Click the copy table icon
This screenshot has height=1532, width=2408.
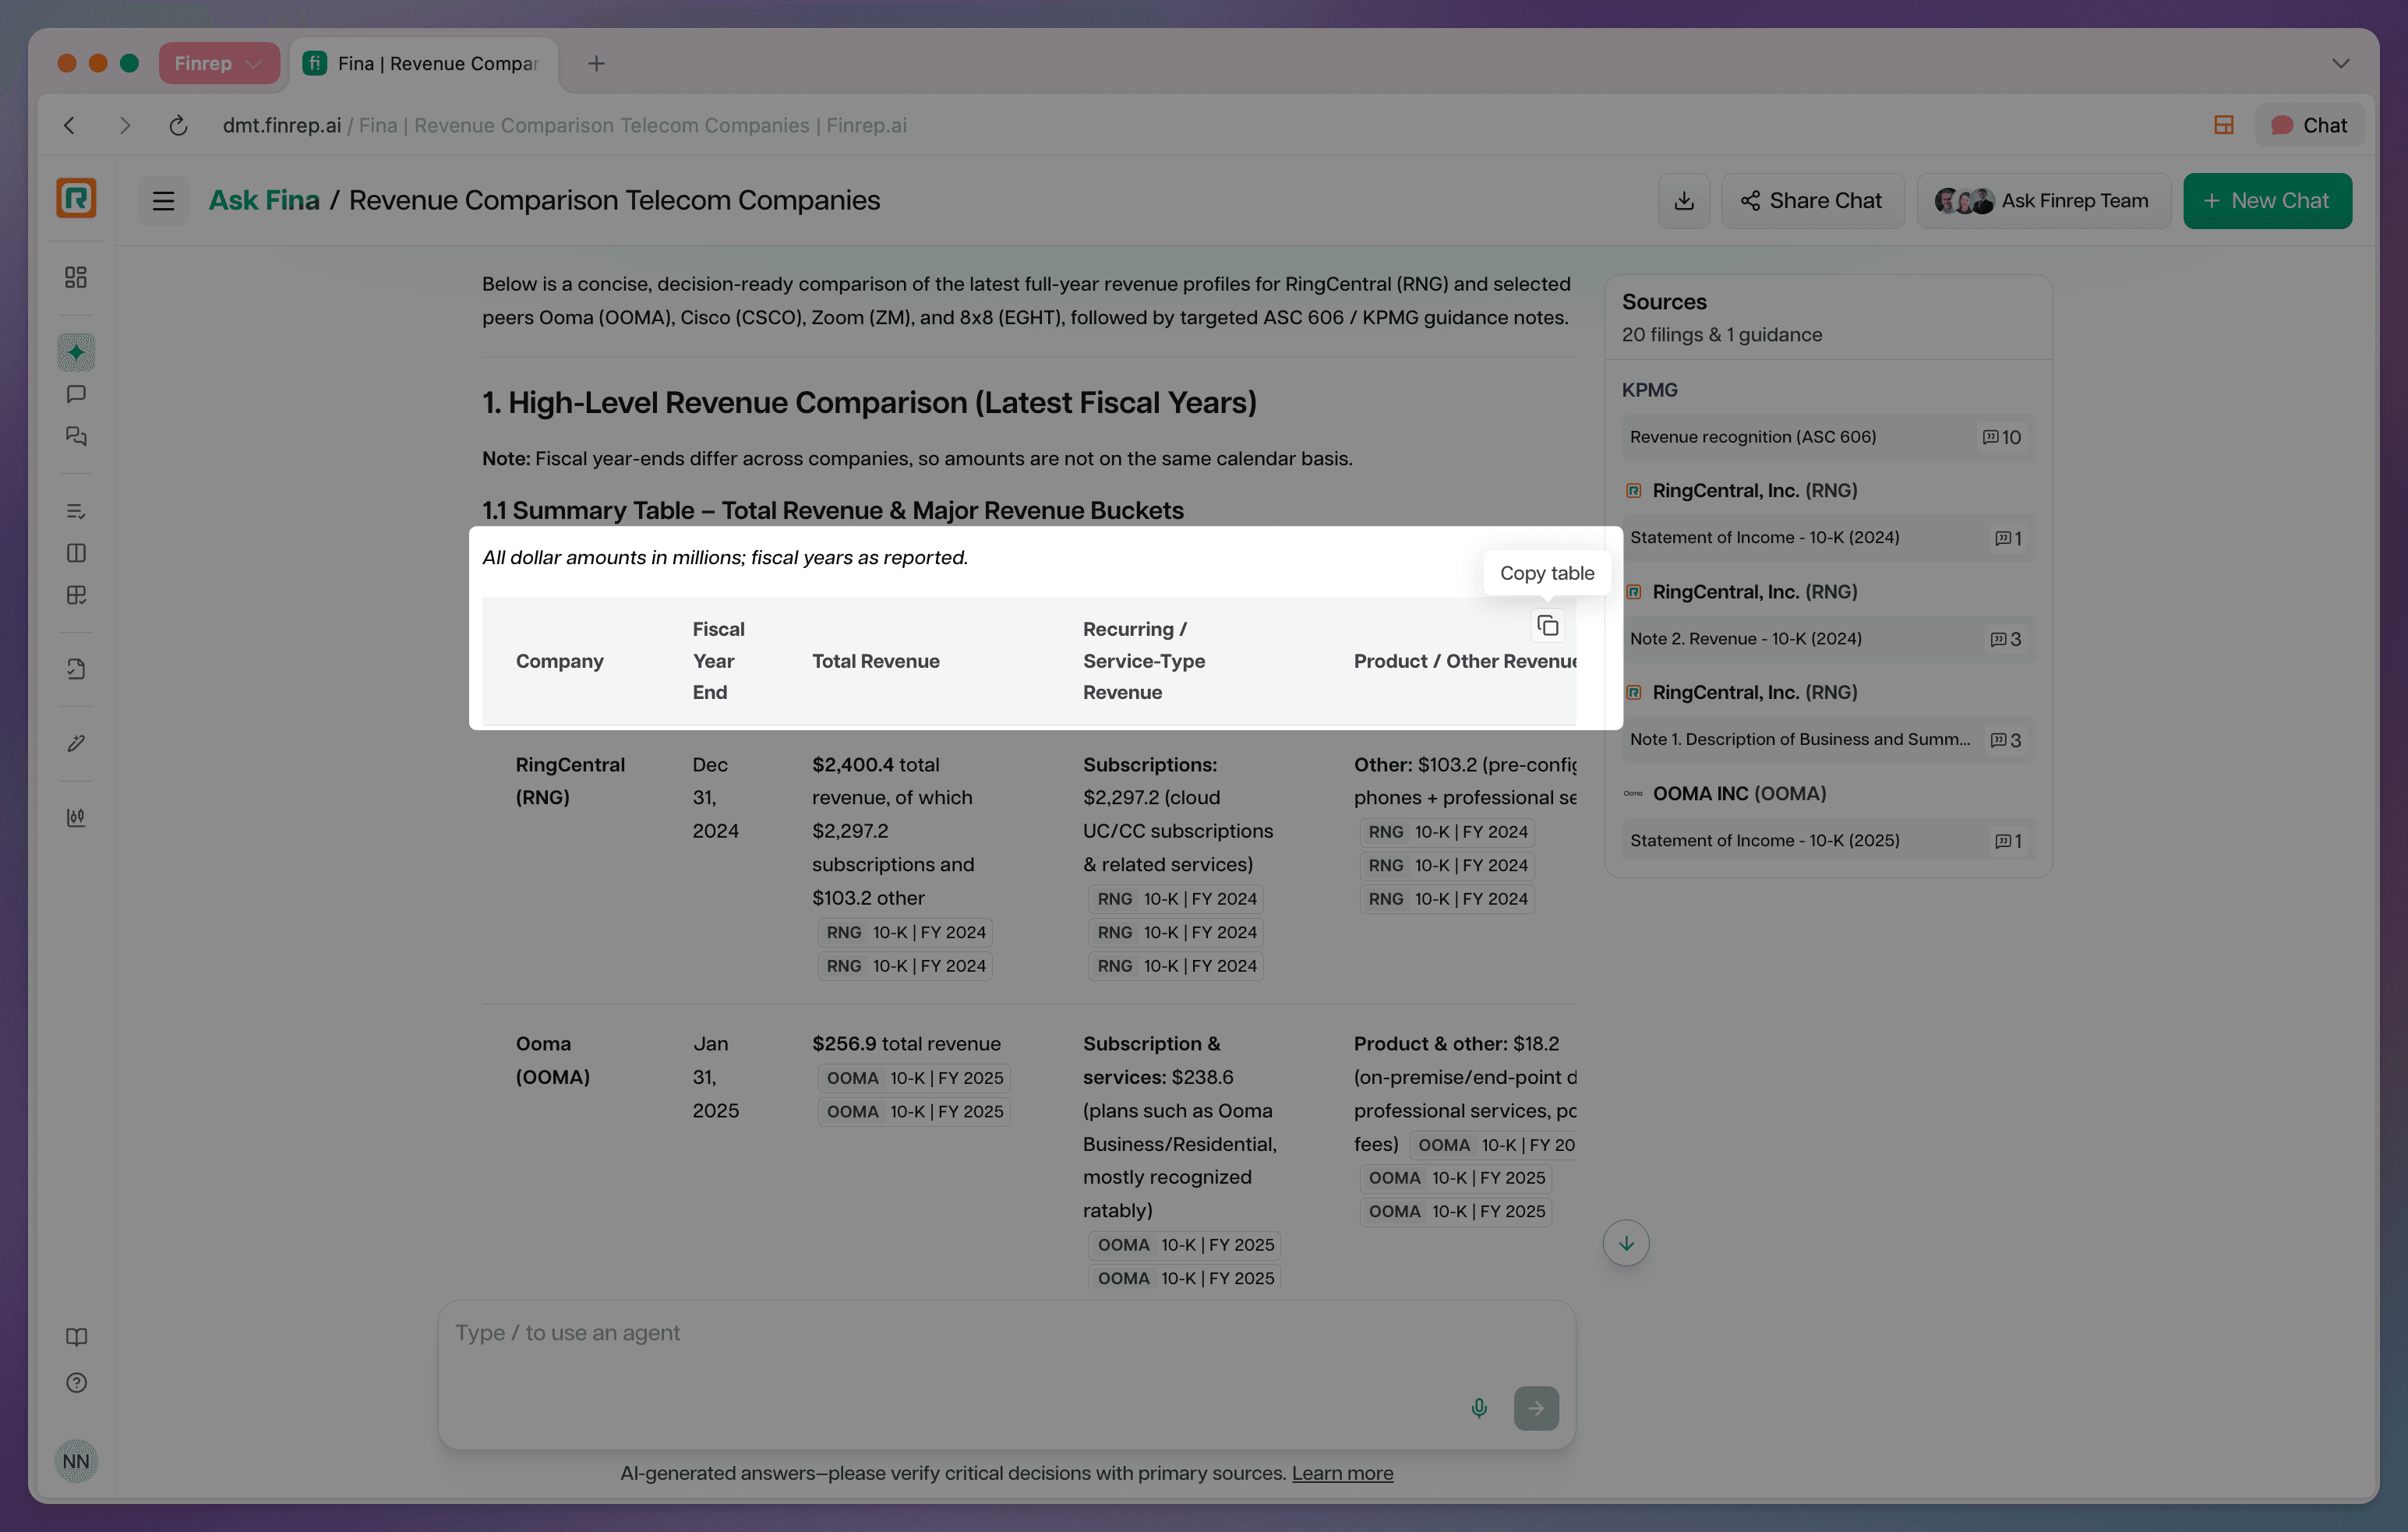pos(1547,626)
